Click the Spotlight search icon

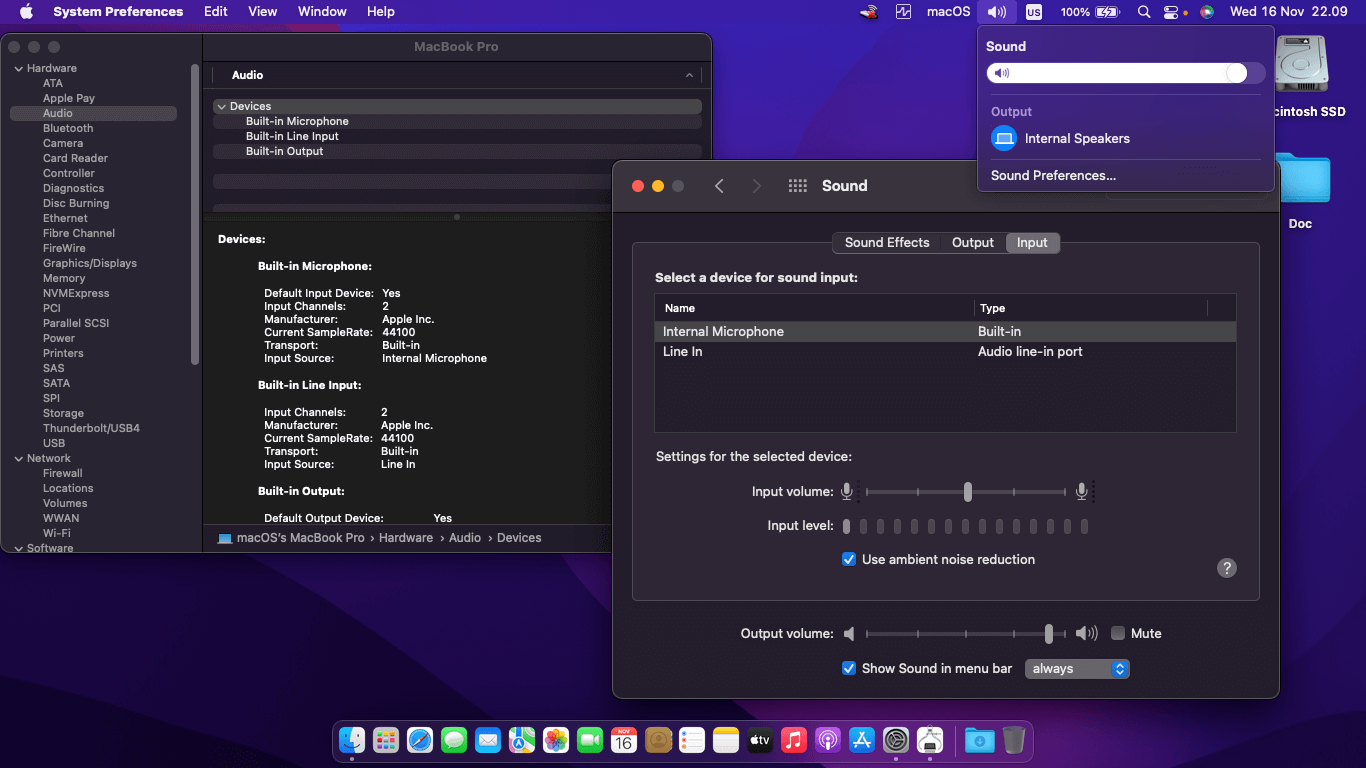coord(1144,12)
